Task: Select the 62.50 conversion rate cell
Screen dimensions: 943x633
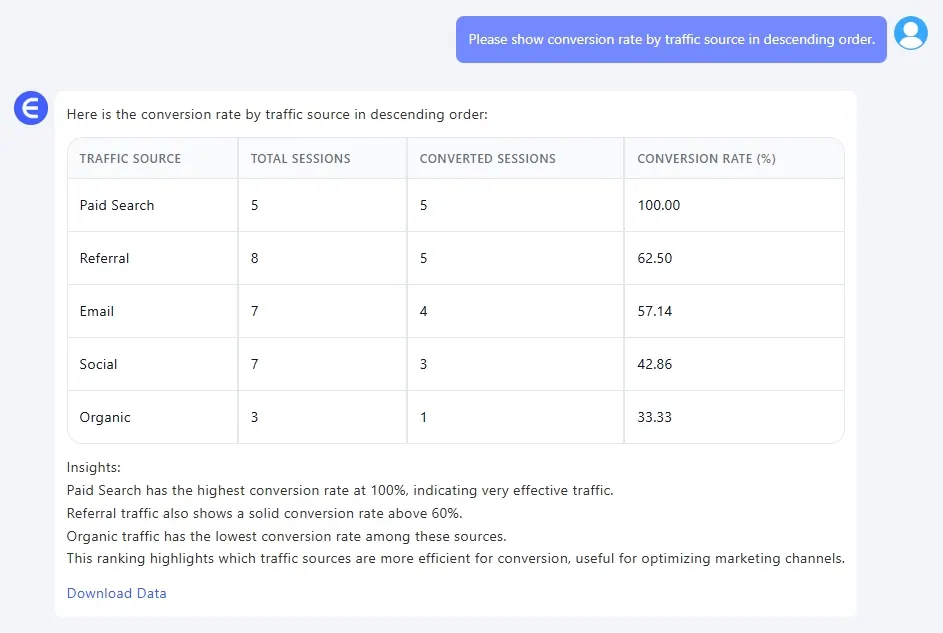Action: tap(655, 258)
